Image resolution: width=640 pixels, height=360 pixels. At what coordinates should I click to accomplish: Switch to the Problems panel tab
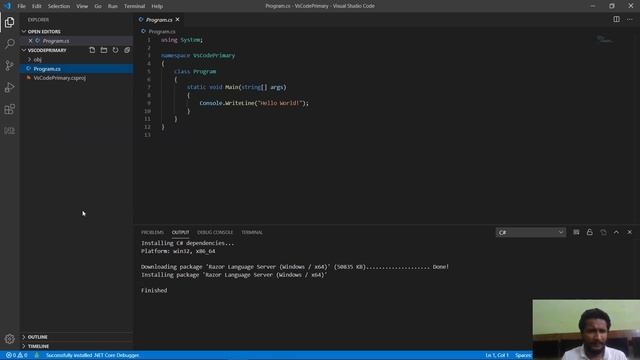pyautogui.click(x=152, y=232)
